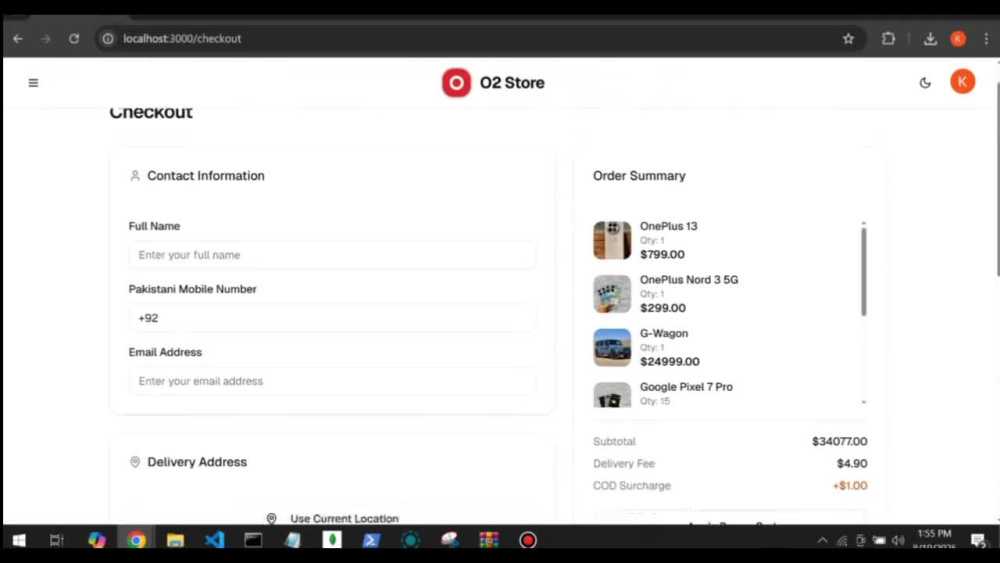Image resolution: width=1000 pixels, height=563 pixels.
Task: Open browser downloads icon
Action: pos(930,39)
